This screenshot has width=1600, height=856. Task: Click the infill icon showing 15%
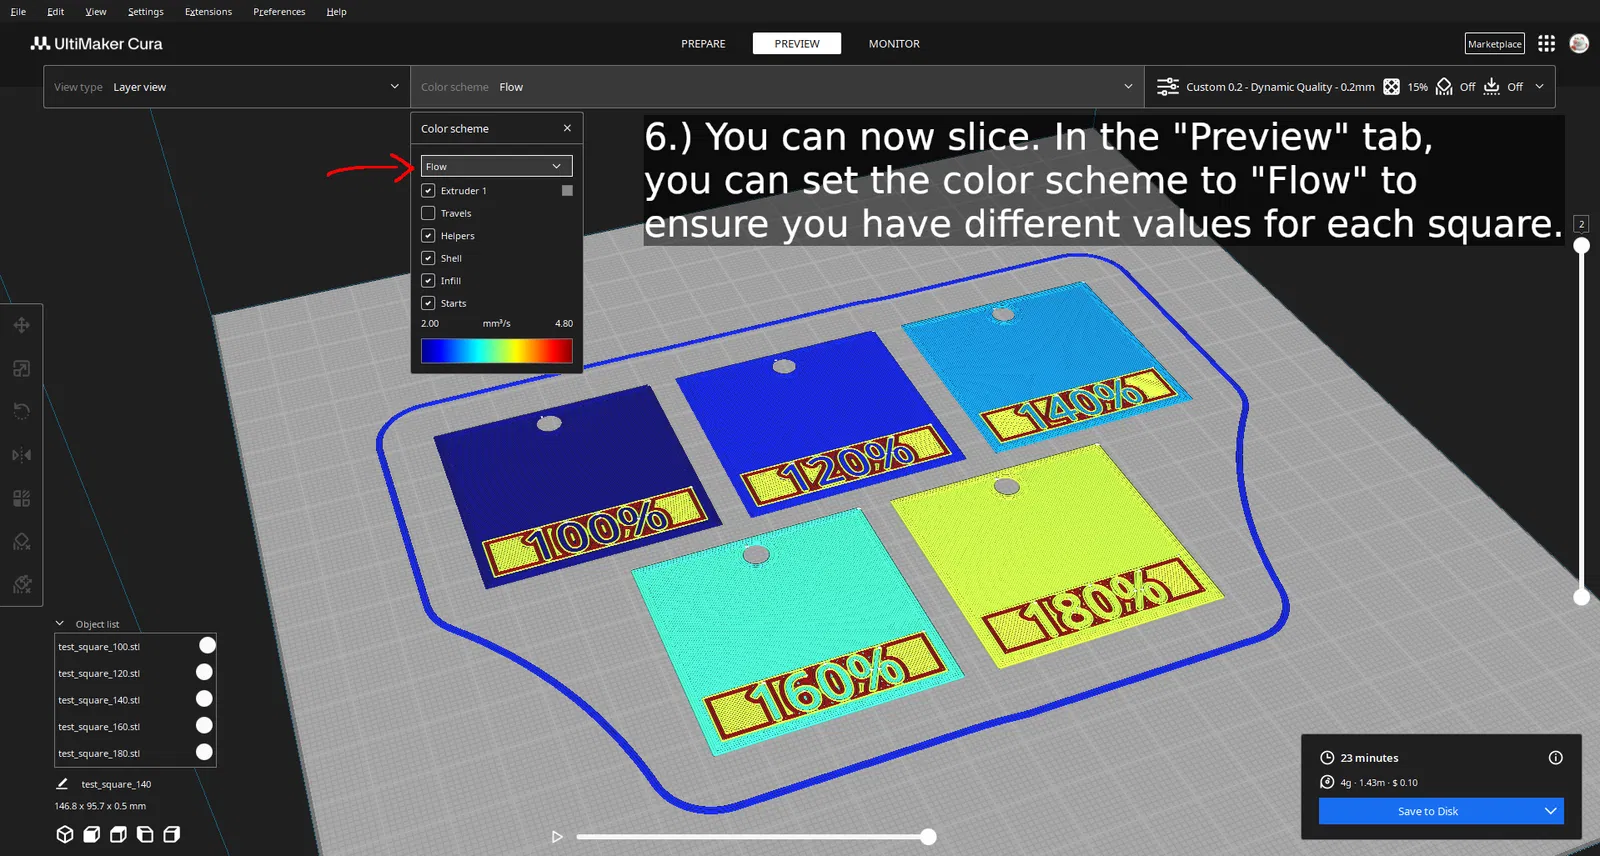1391,87
